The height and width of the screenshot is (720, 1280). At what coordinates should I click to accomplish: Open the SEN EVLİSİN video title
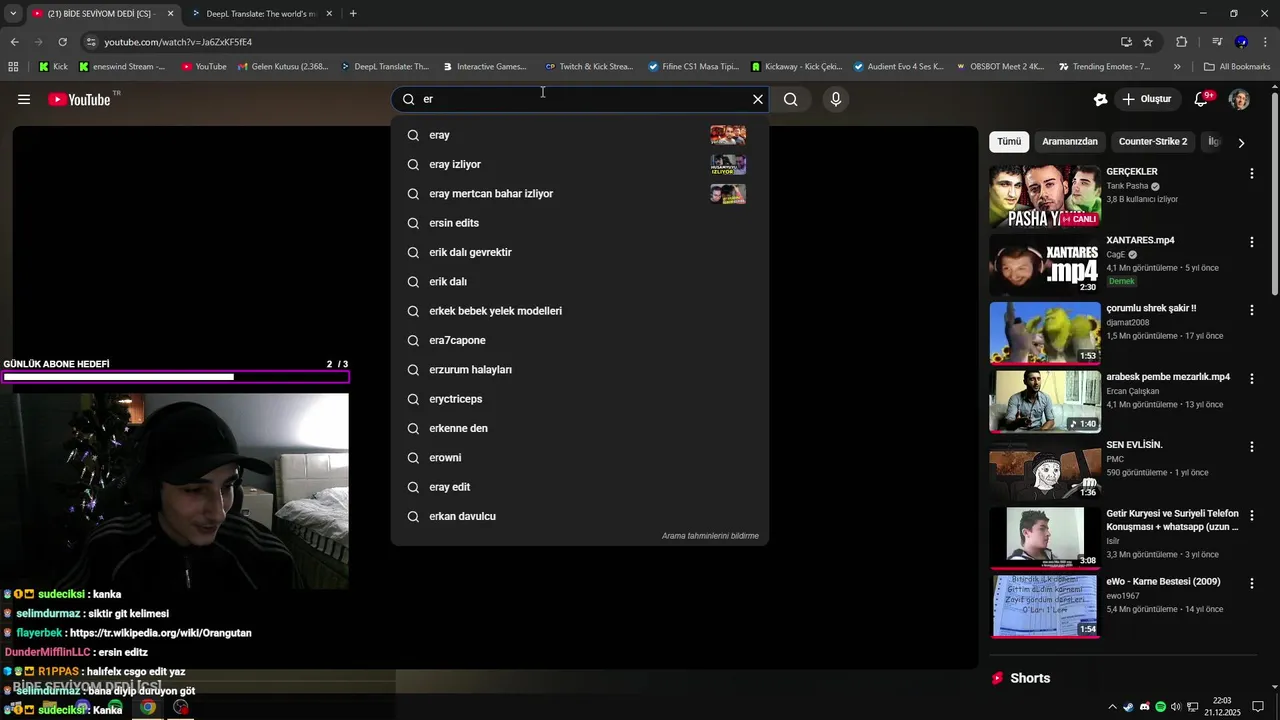pyautogui.click(x=1134, y=445)
